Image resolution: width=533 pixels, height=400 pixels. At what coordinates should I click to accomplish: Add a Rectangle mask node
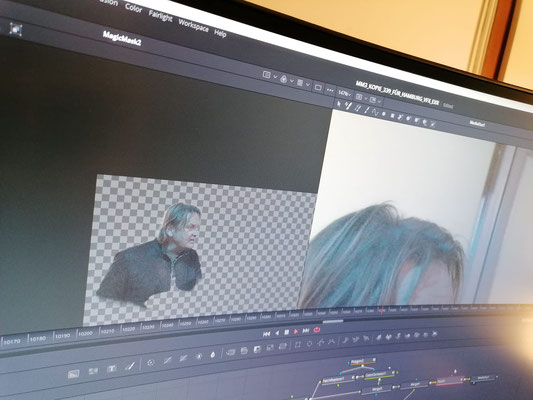tap(298, 345)
